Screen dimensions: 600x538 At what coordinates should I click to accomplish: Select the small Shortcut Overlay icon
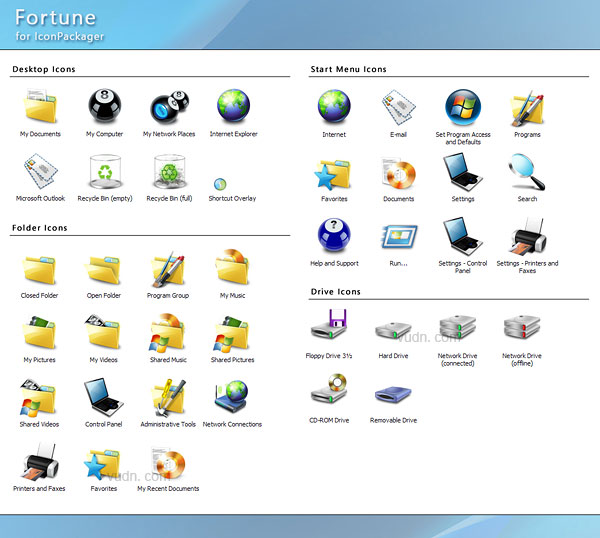[x=220, y=184]
